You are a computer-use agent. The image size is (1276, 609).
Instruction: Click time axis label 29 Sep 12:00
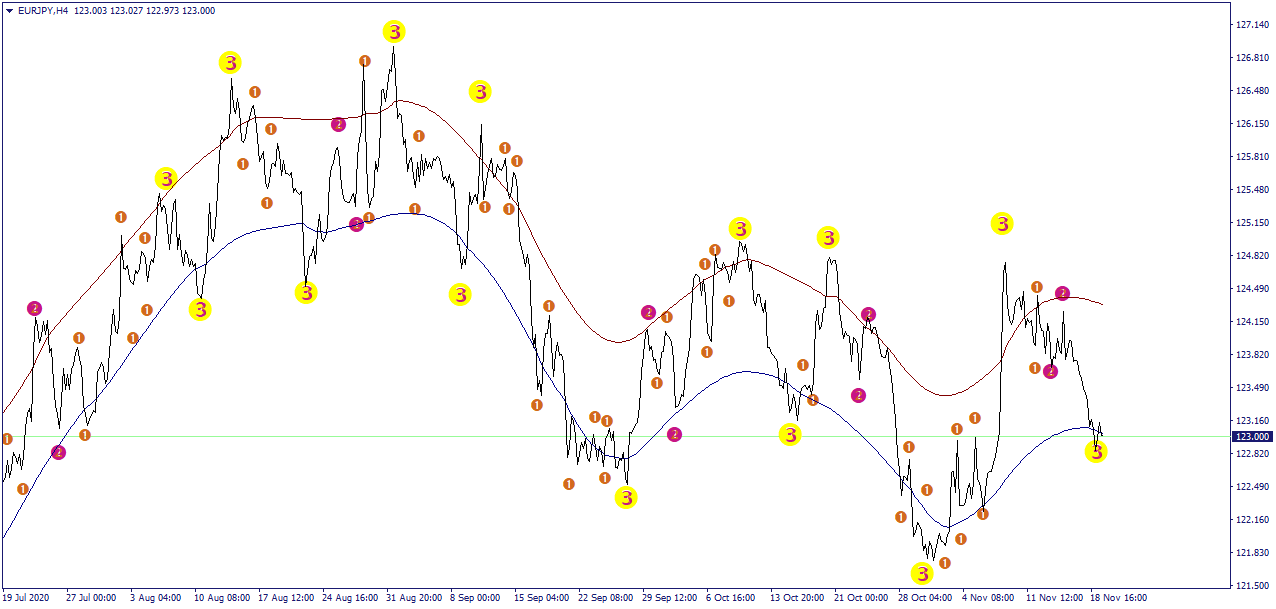click(670, 598)
